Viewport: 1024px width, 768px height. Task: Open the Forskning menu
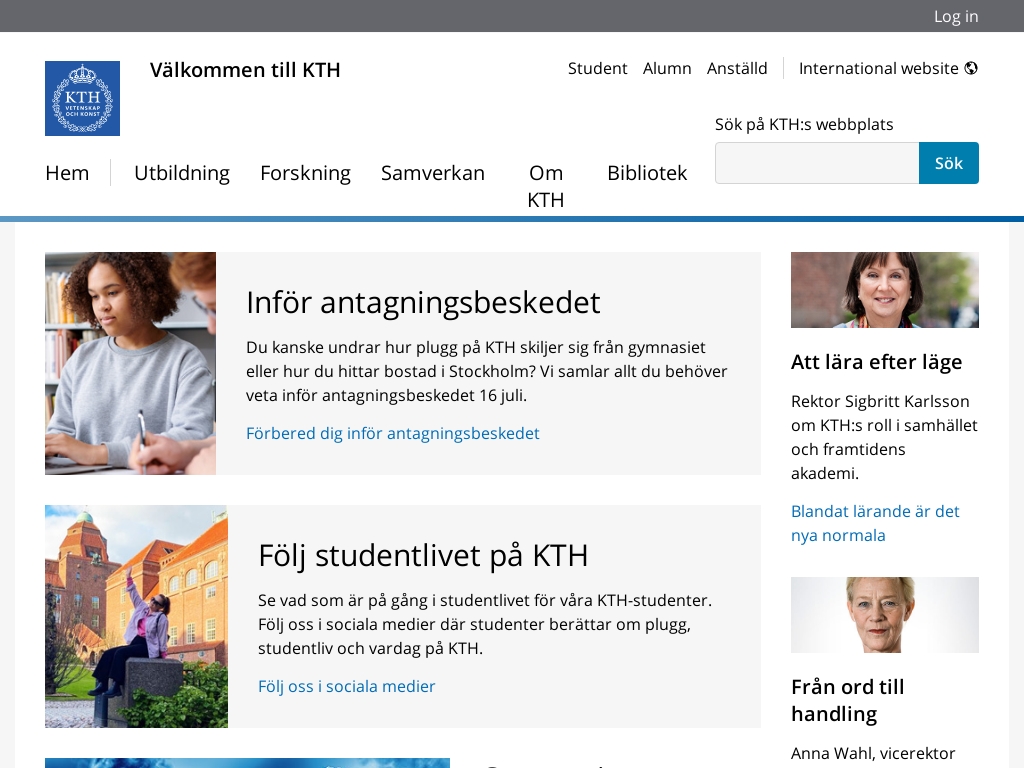click(x=306, y=173)
